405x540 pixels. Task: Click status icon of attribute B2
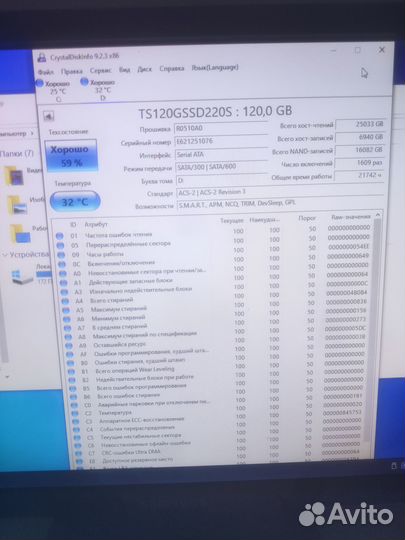click(x=72, y=380)
